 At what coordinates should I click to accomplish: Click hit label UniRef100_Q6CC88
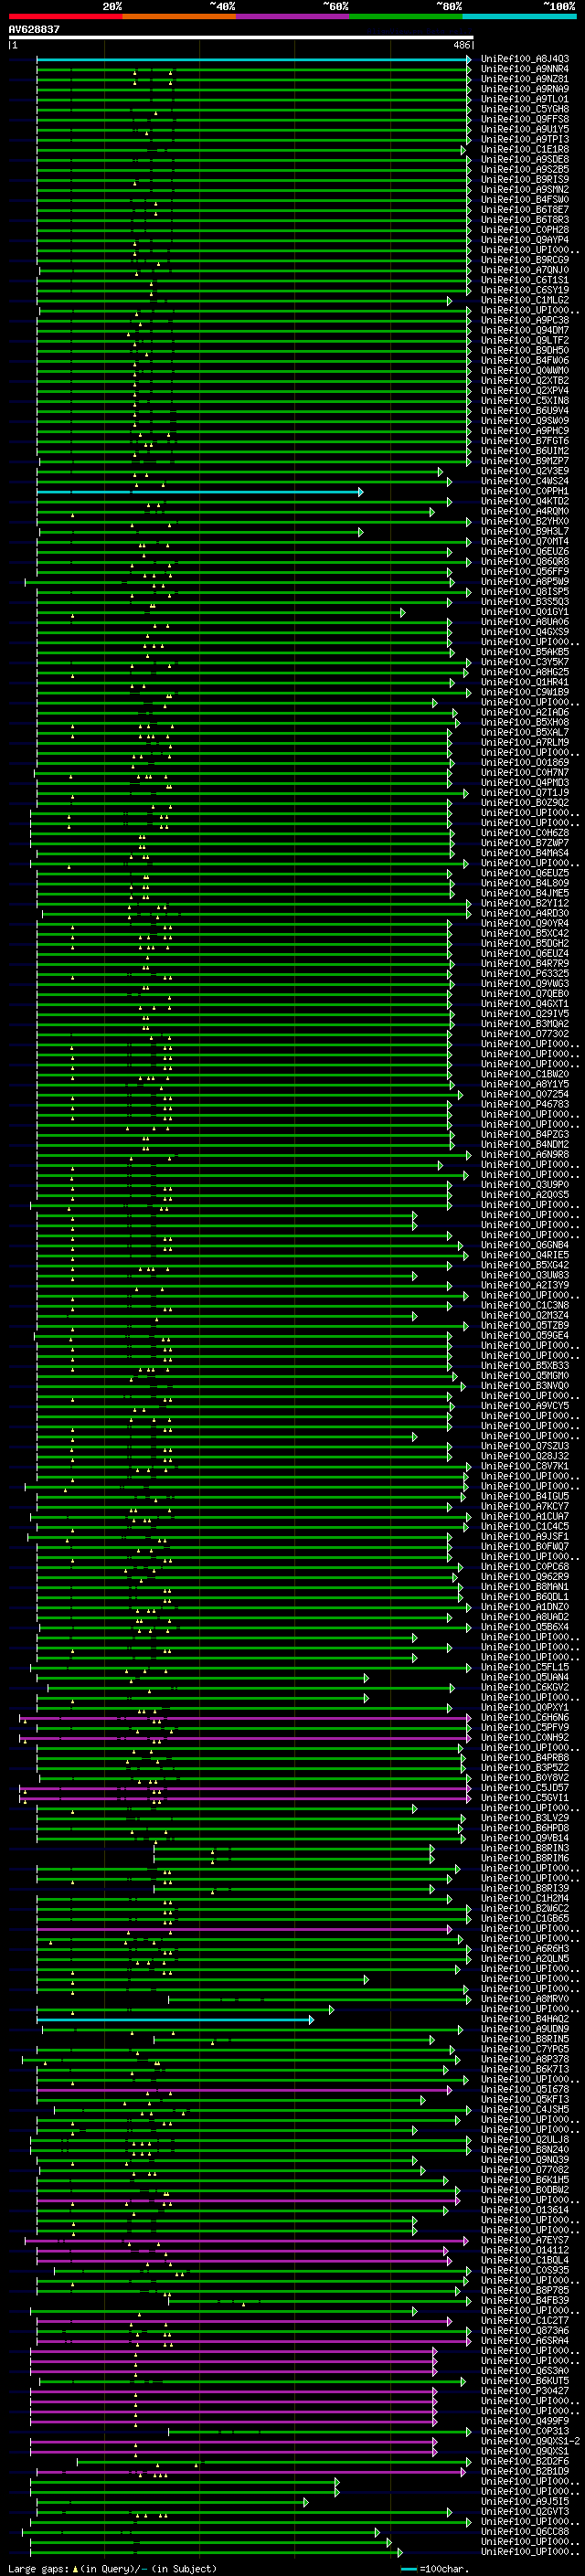pos(525,2532)
